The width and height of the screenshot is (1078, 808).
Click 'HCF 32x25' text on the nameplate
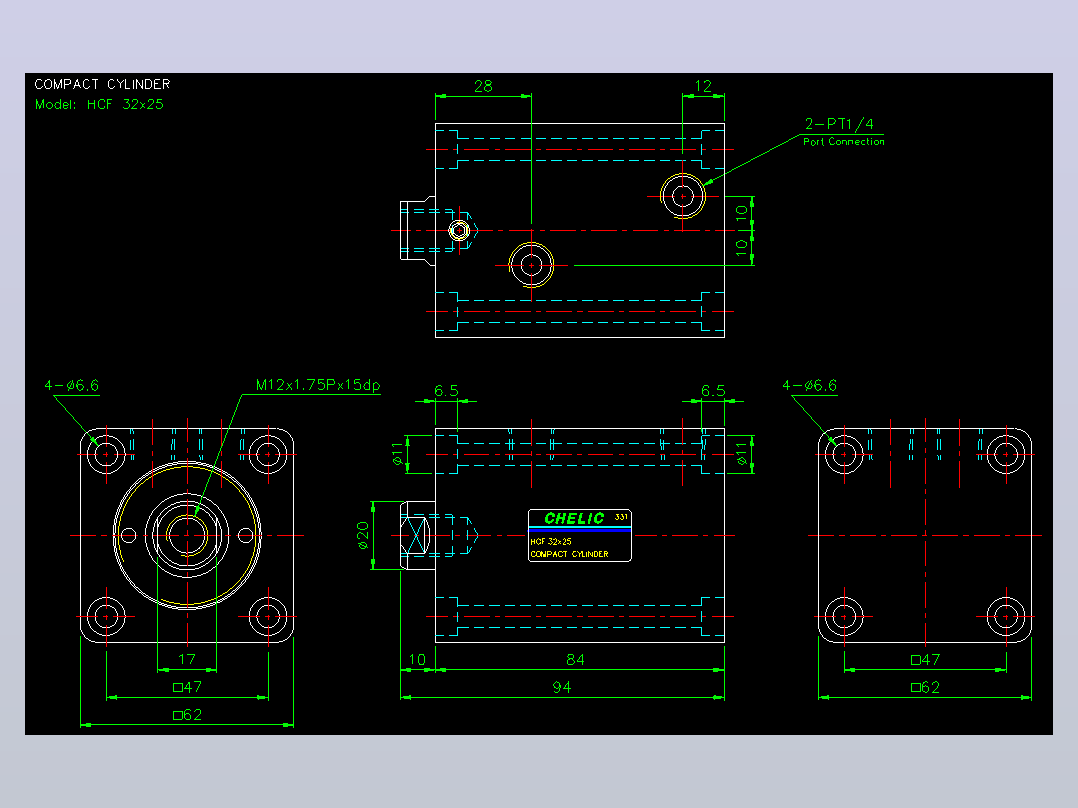551,542
